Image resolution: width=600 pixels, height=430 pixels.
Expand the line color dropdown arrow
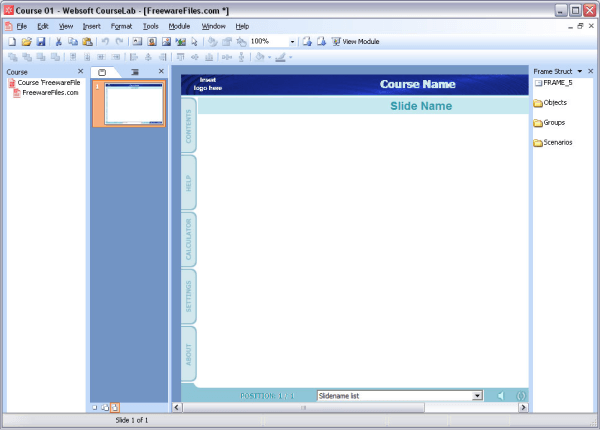click(x=290, y=57)
